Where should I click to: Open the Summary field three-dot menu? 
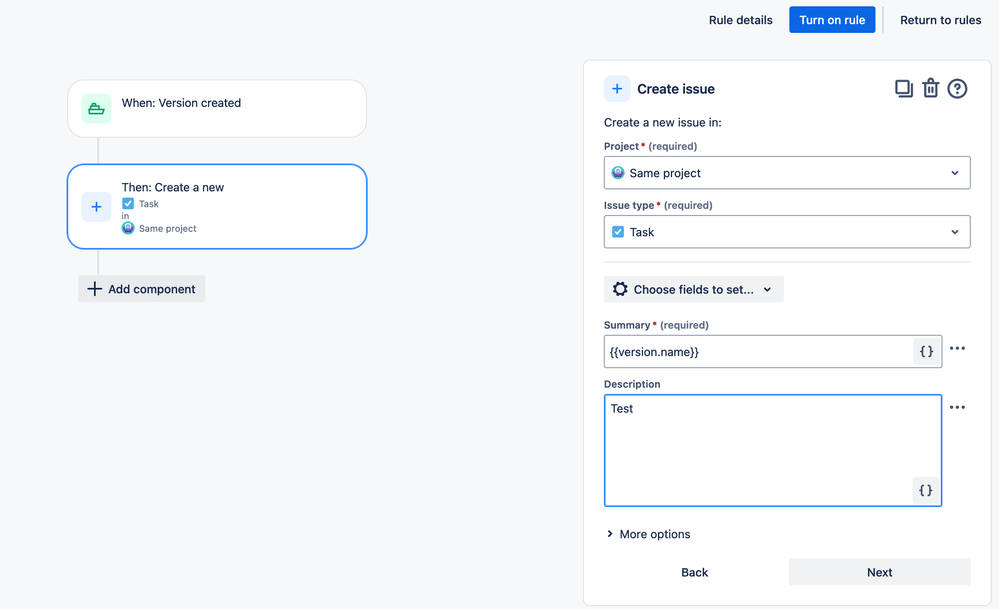[x=957, y=348]
